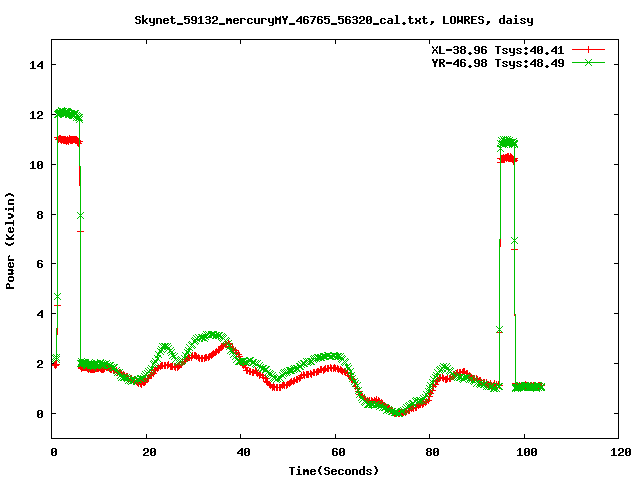Image resolution: width=640 pixels, height=480 pixels.
Task: Click the x-axis tick label 80
Action: coord(432,452)
